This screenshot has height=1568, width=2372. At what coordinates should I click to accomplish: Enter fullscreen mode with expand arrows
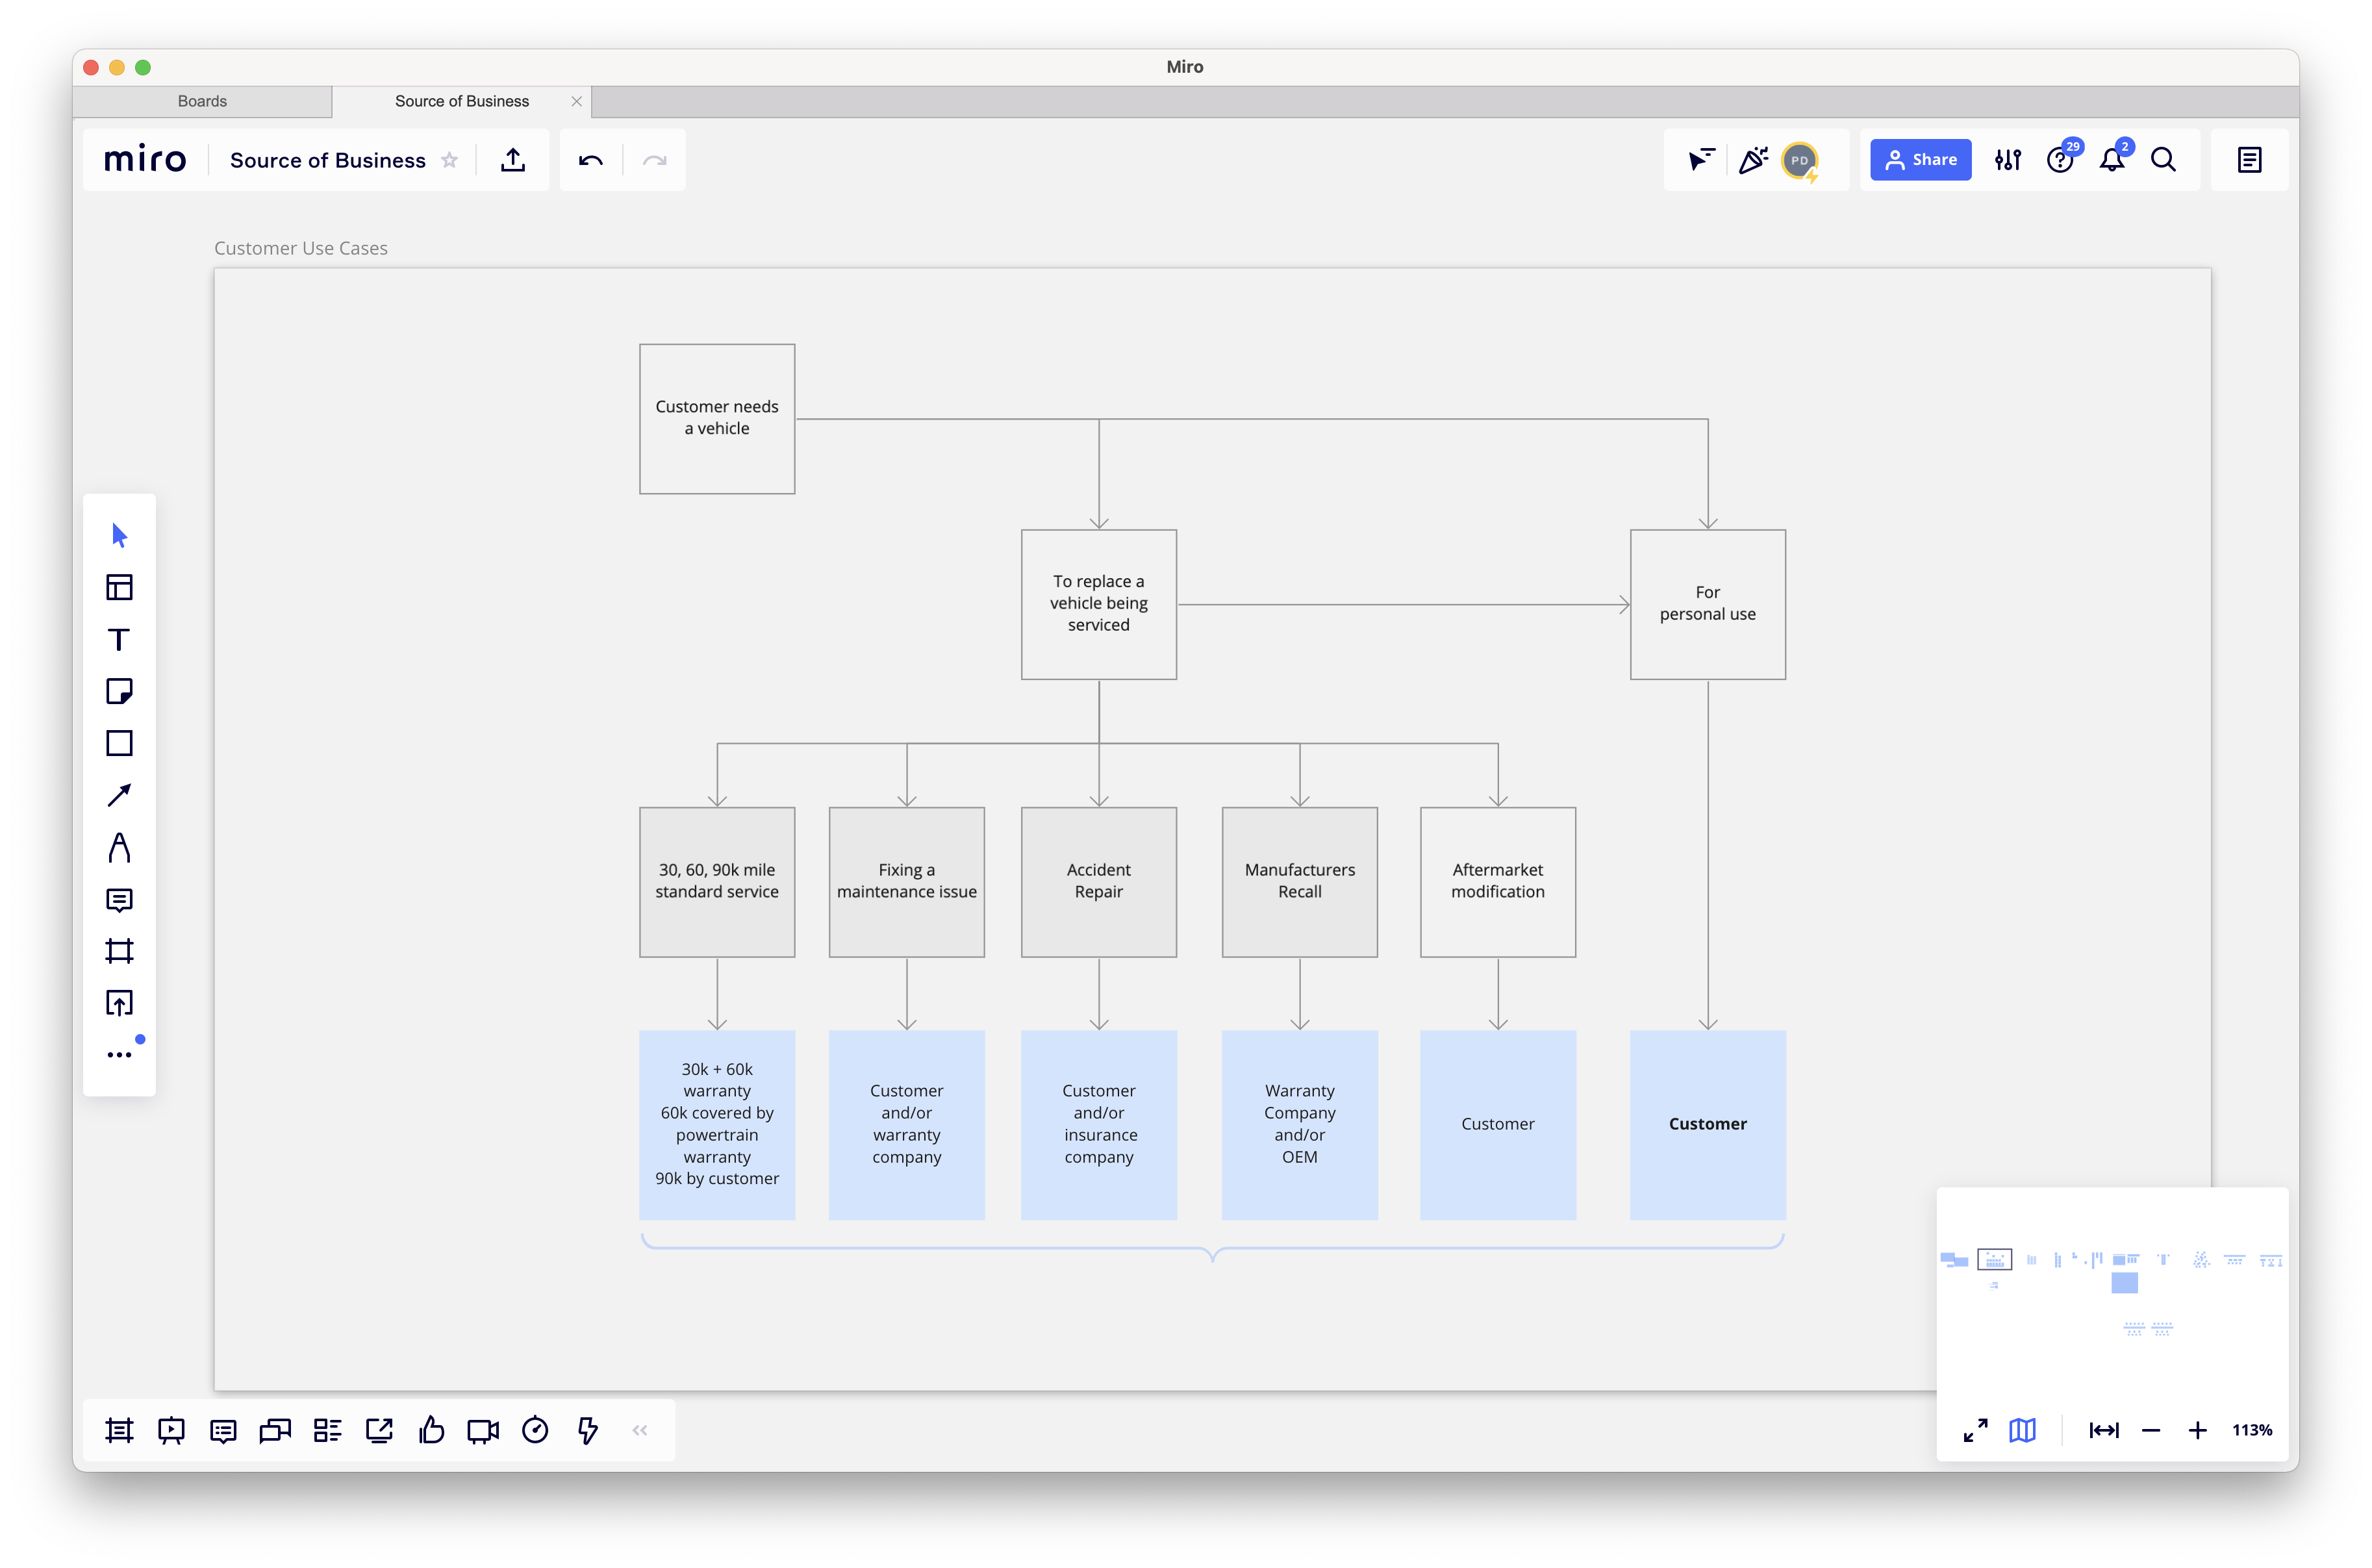(1975, 1430)
